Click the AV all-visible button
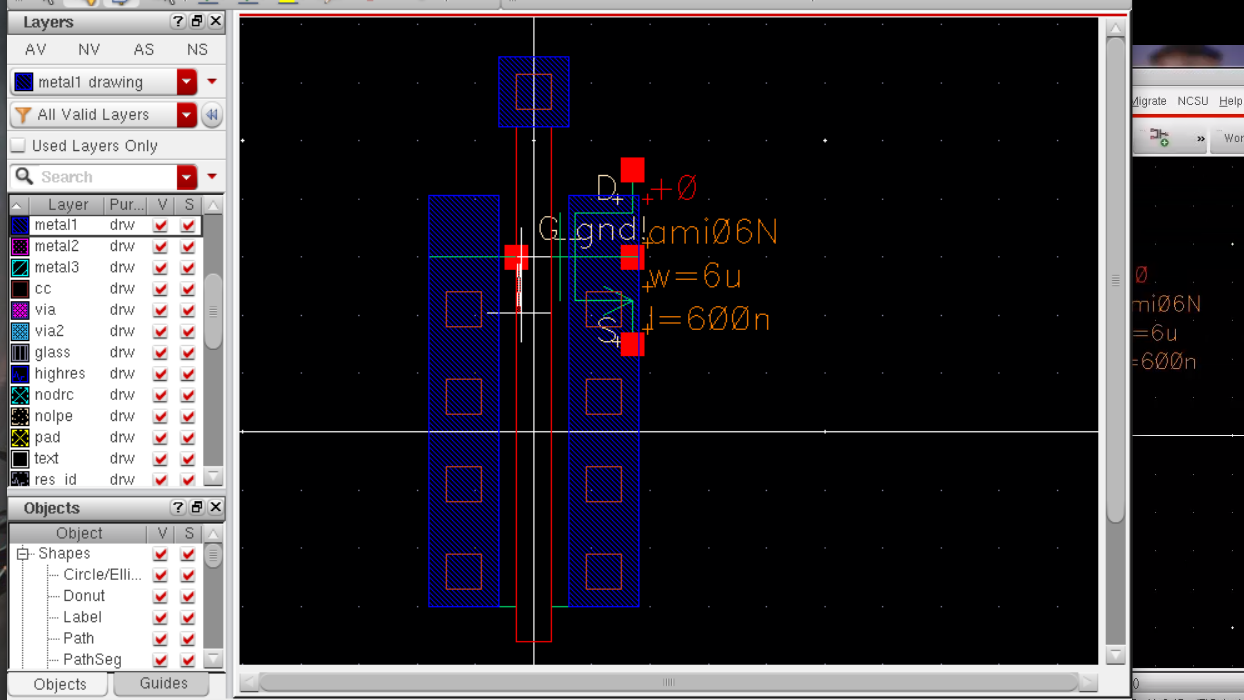The width and height of the screenshot is (1244, 700). pyautogui.click(x=35, y=49)
